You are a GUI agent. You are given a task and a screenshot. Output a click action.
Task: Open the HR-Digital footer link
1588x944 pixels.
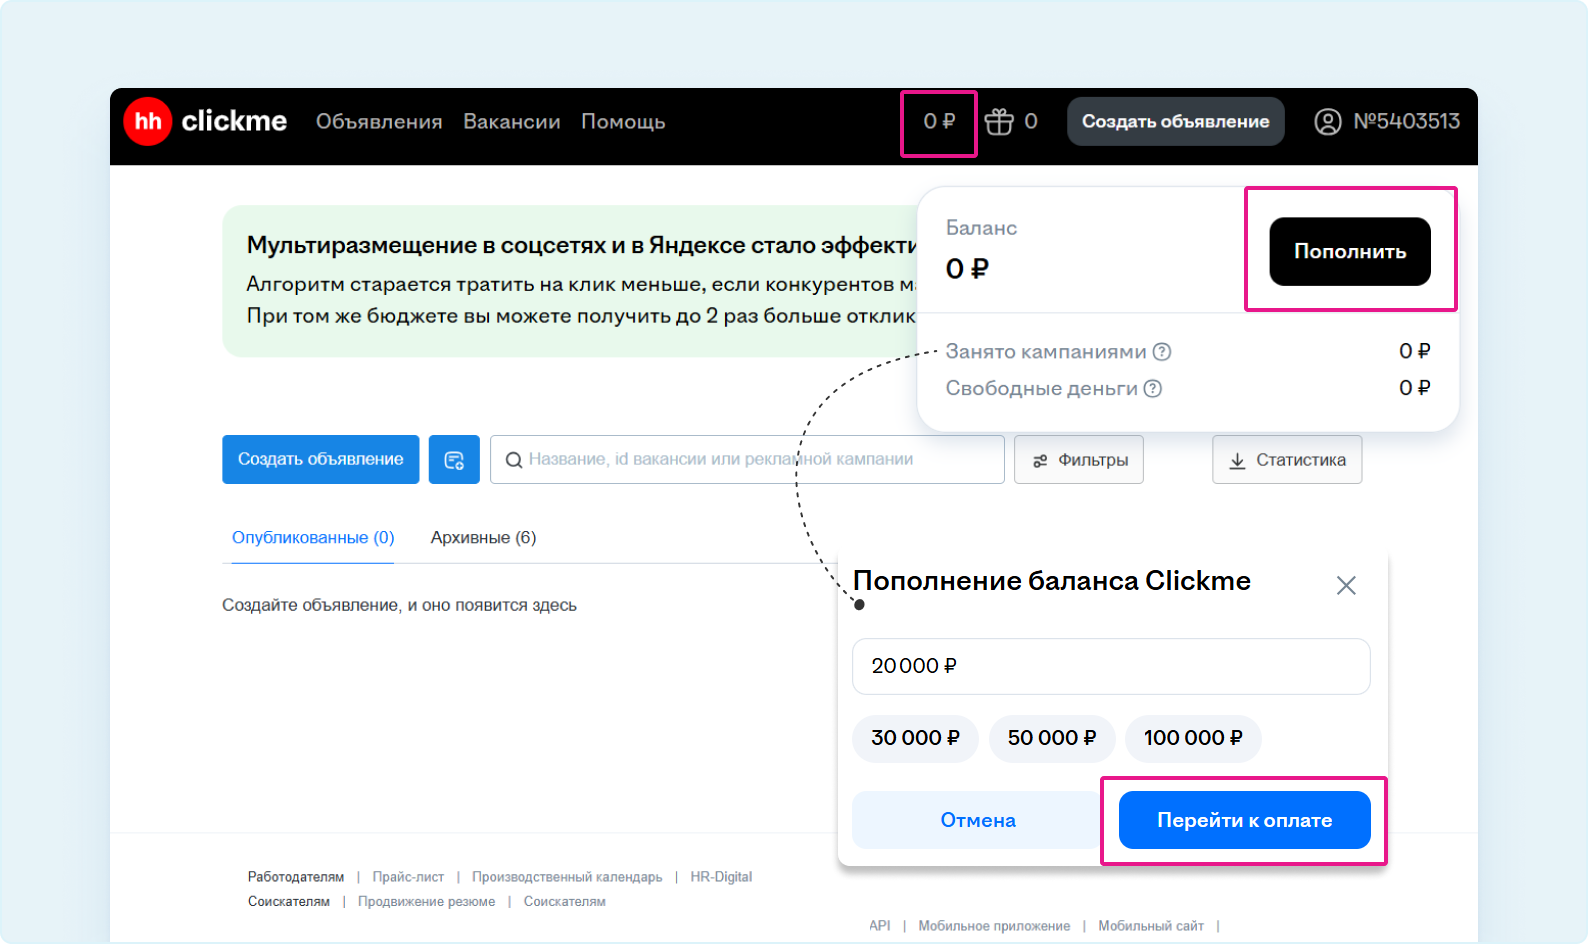point(721,877)
